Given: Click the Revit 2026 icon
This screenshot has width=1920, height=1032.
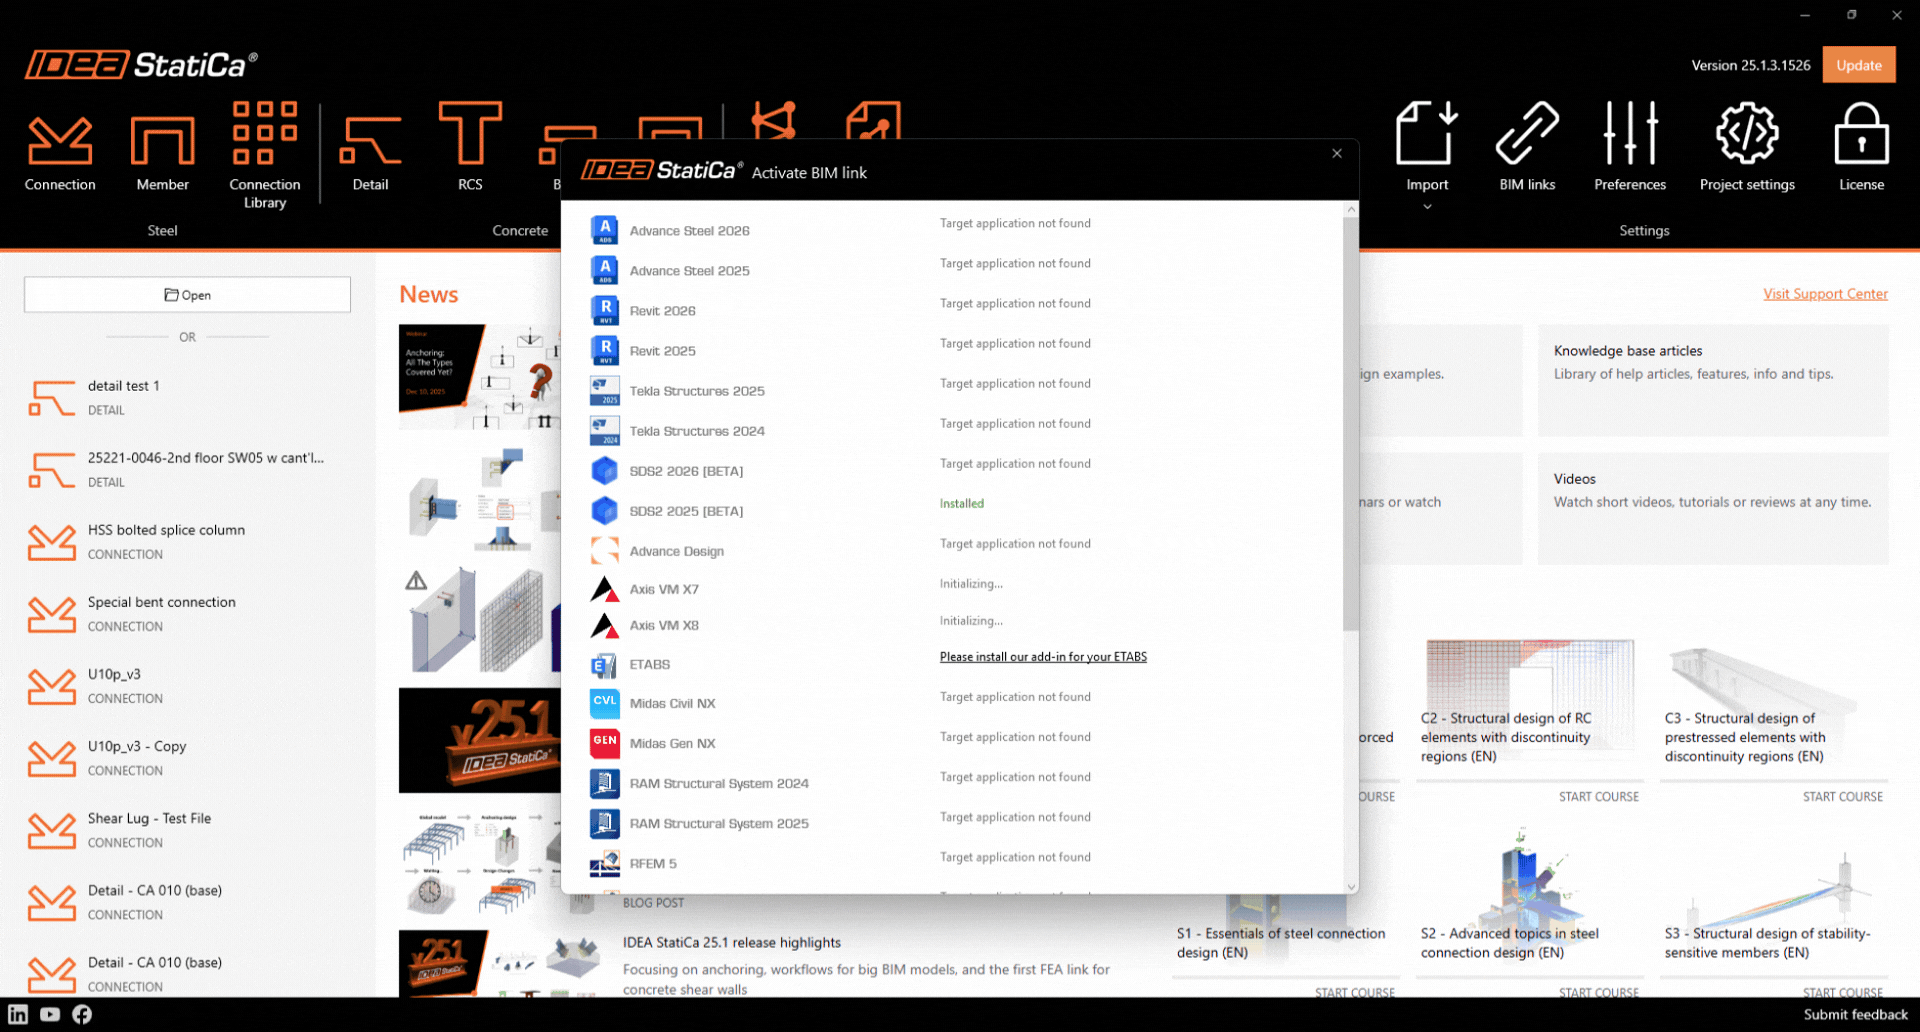Looking at the screenshot, I should pyautogui.click(x=604, y=310).
